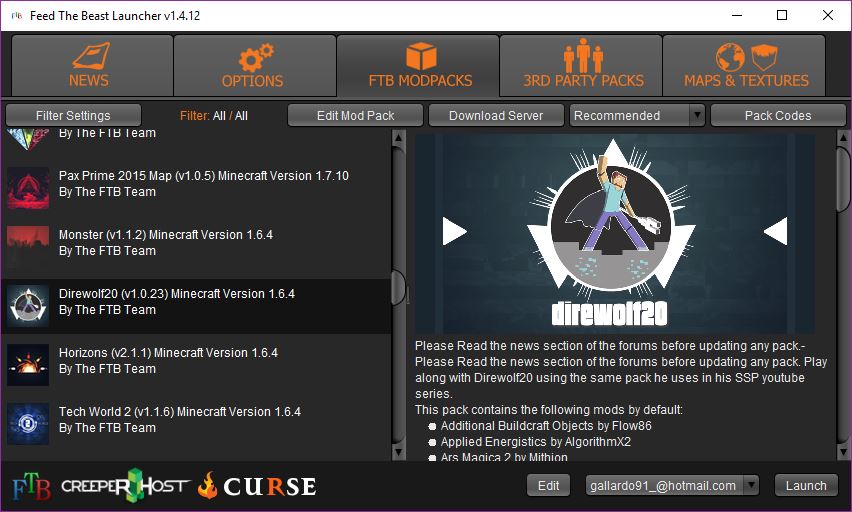Switch to the Options tab
Screen dimensions: 852x512
[254, 65]
